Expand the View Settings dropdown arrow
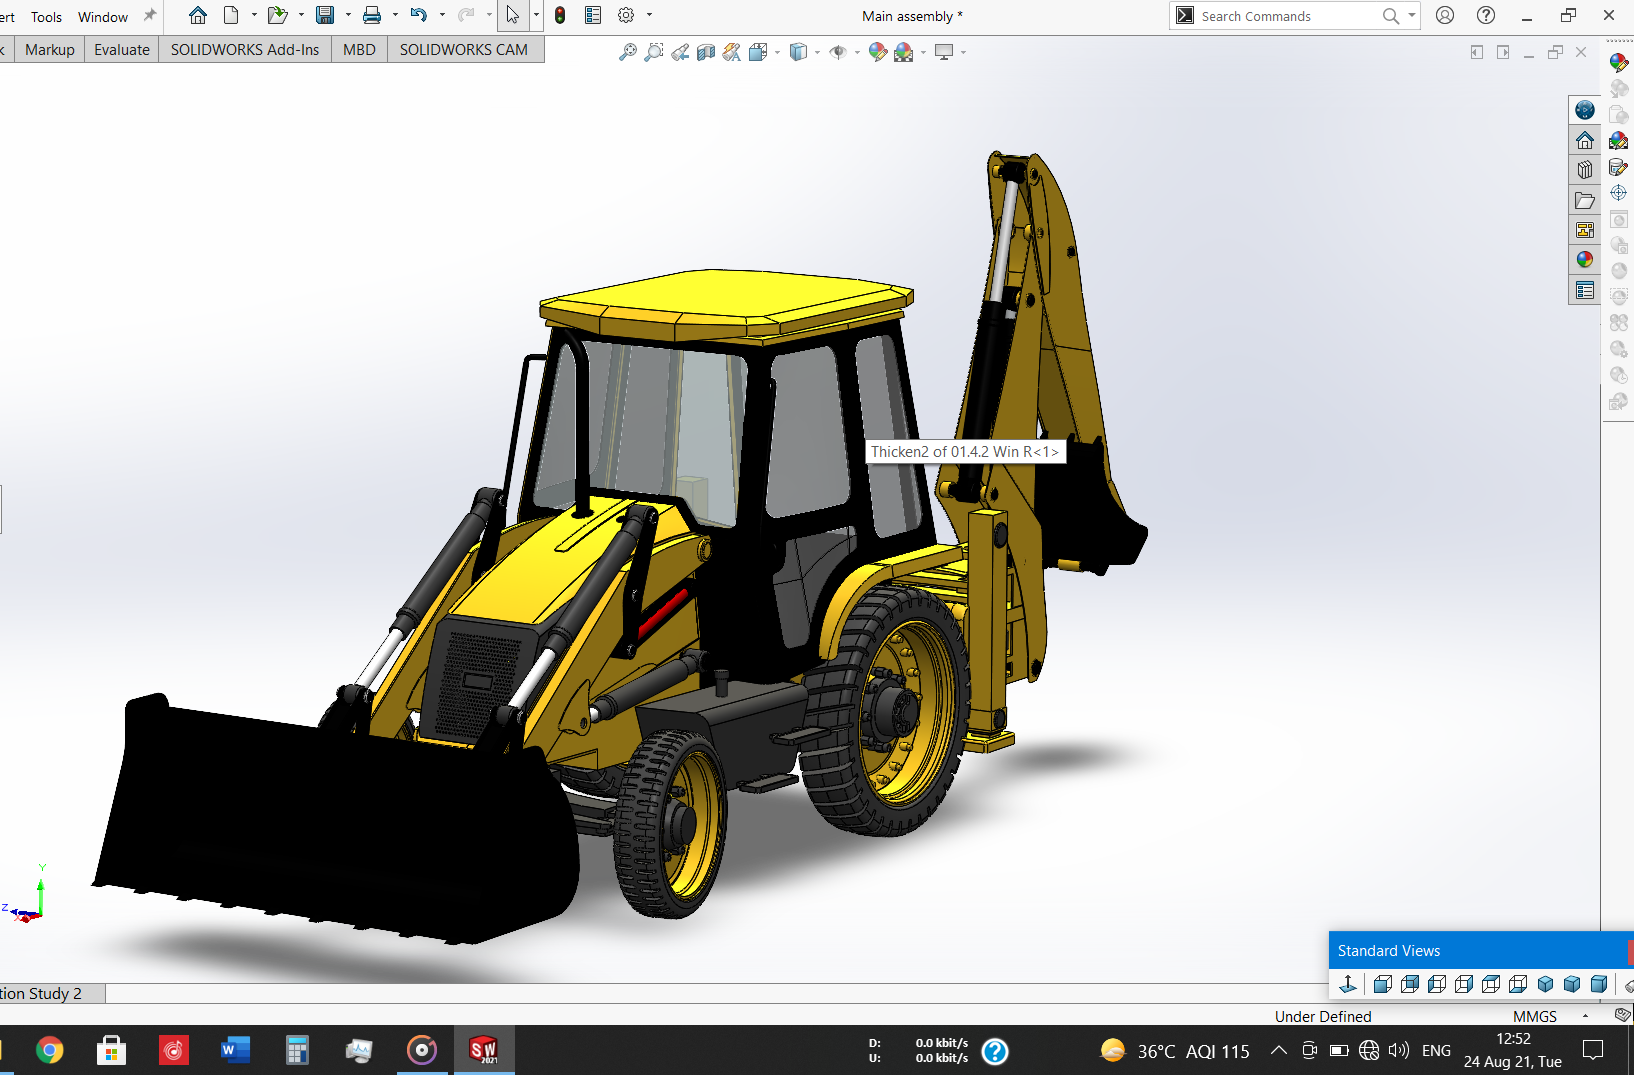Screen dimensions: 1634x1075 (963, 52)
